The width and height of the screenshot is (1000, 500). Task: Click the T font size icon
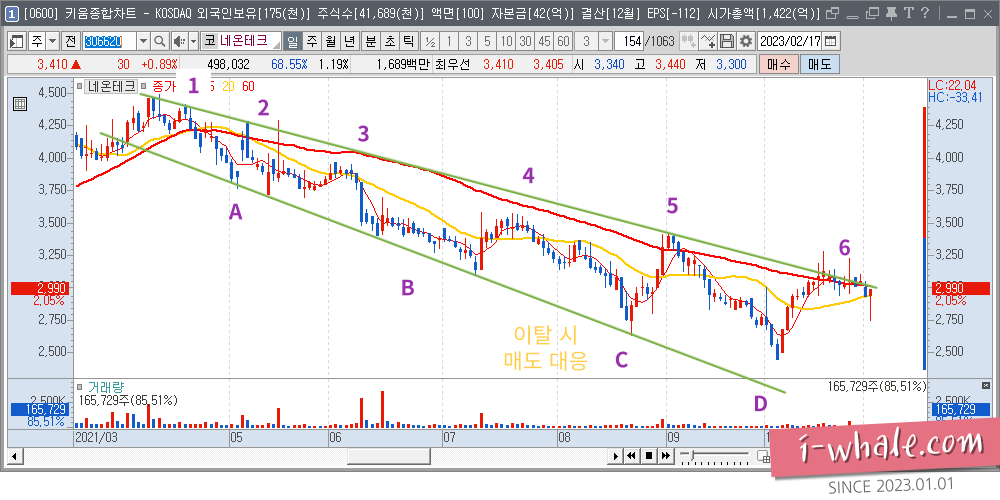tap(908, 12)
